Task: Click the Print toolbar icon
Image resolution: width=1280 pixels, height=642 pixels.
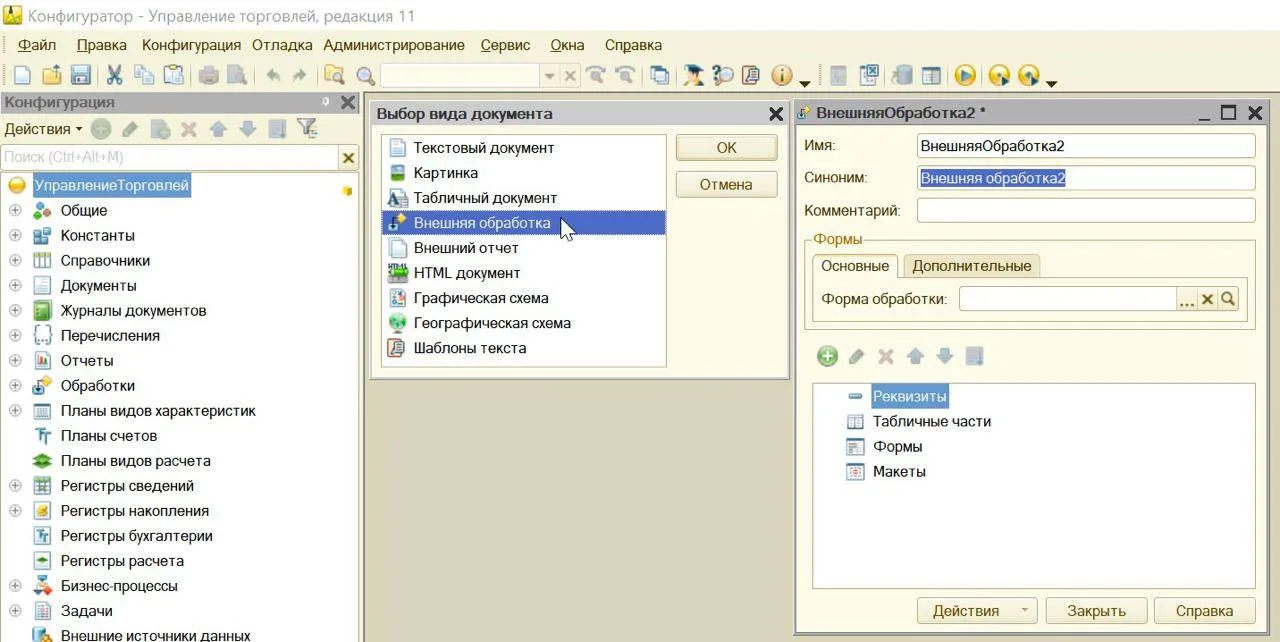Action: click(x=208, y=75)
